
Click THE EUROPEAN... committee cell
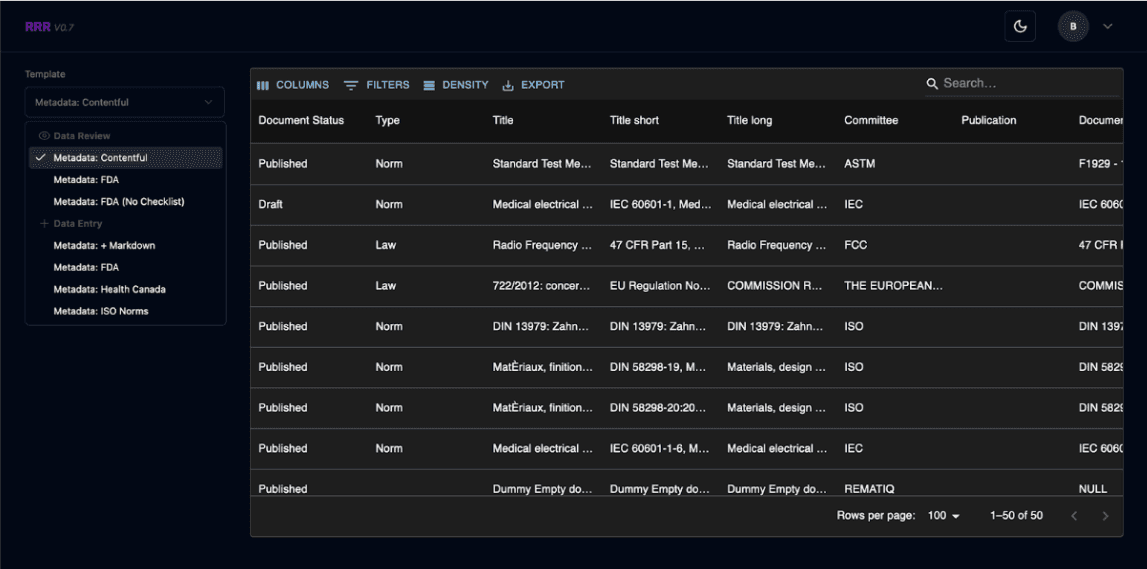895,286
